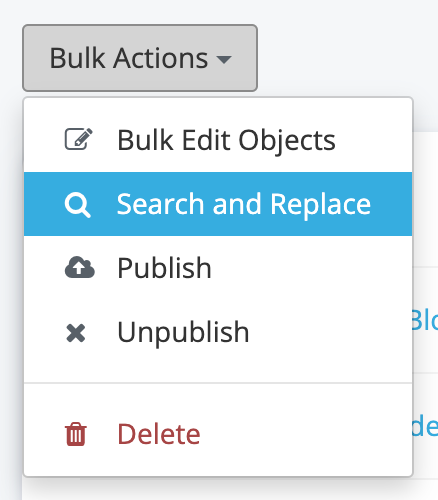Click the X icon next to Unpublish
This screenshot has width=438, height=500.
click(x=76, y=333)
